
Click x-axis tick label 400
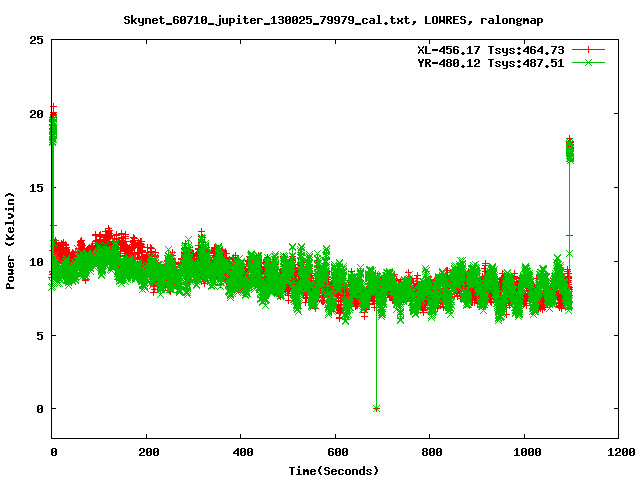pyautogui.click(x=243, y=452)
